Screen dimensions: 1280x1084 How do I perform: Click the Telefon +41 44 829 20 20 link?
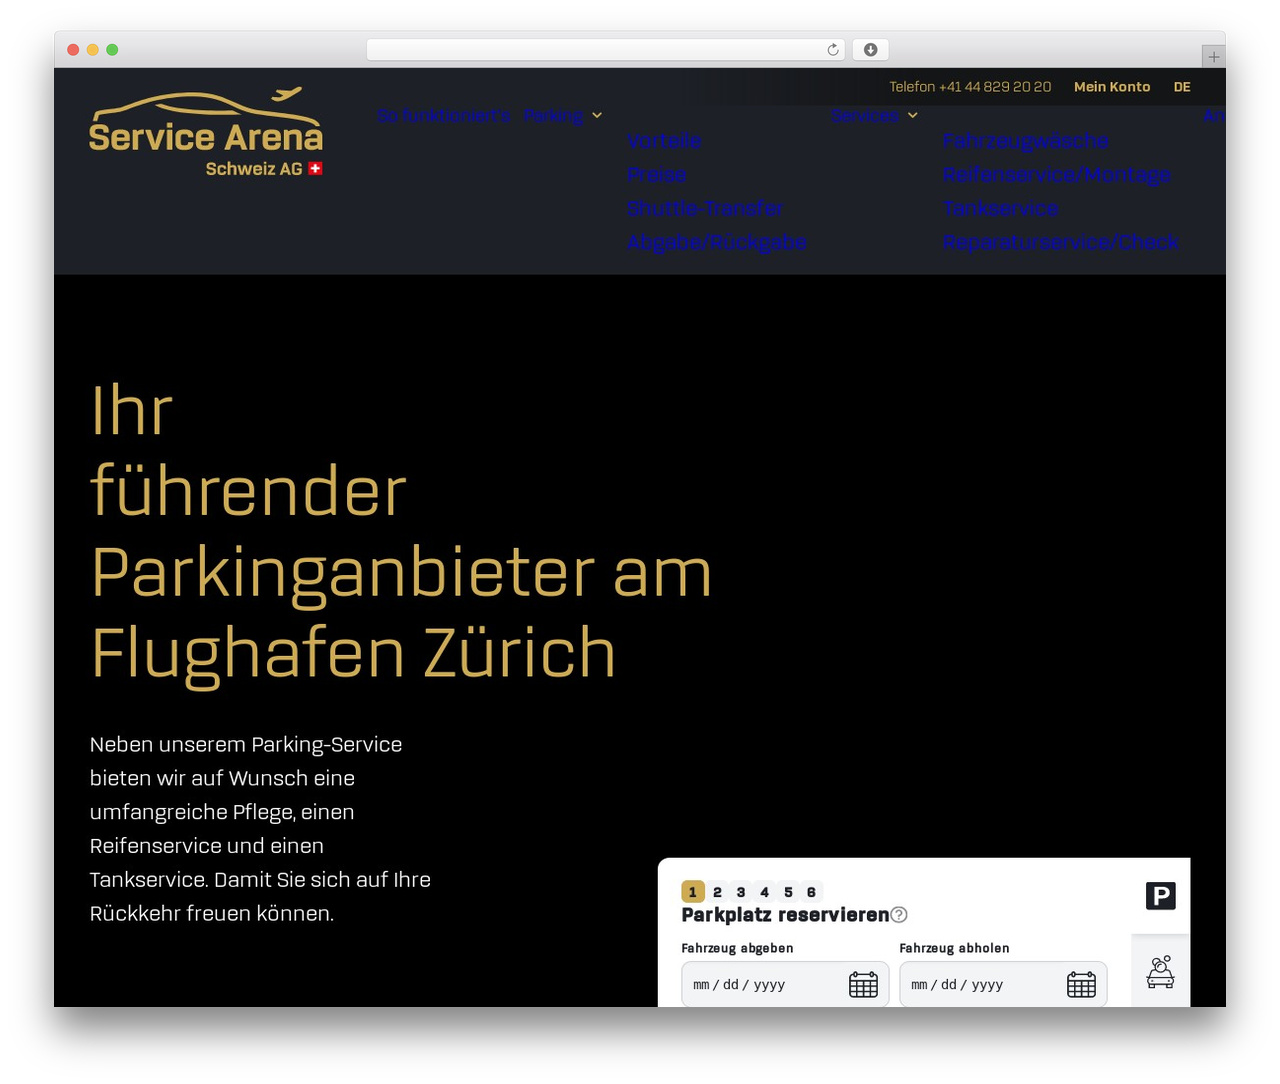tap(970, 87)
